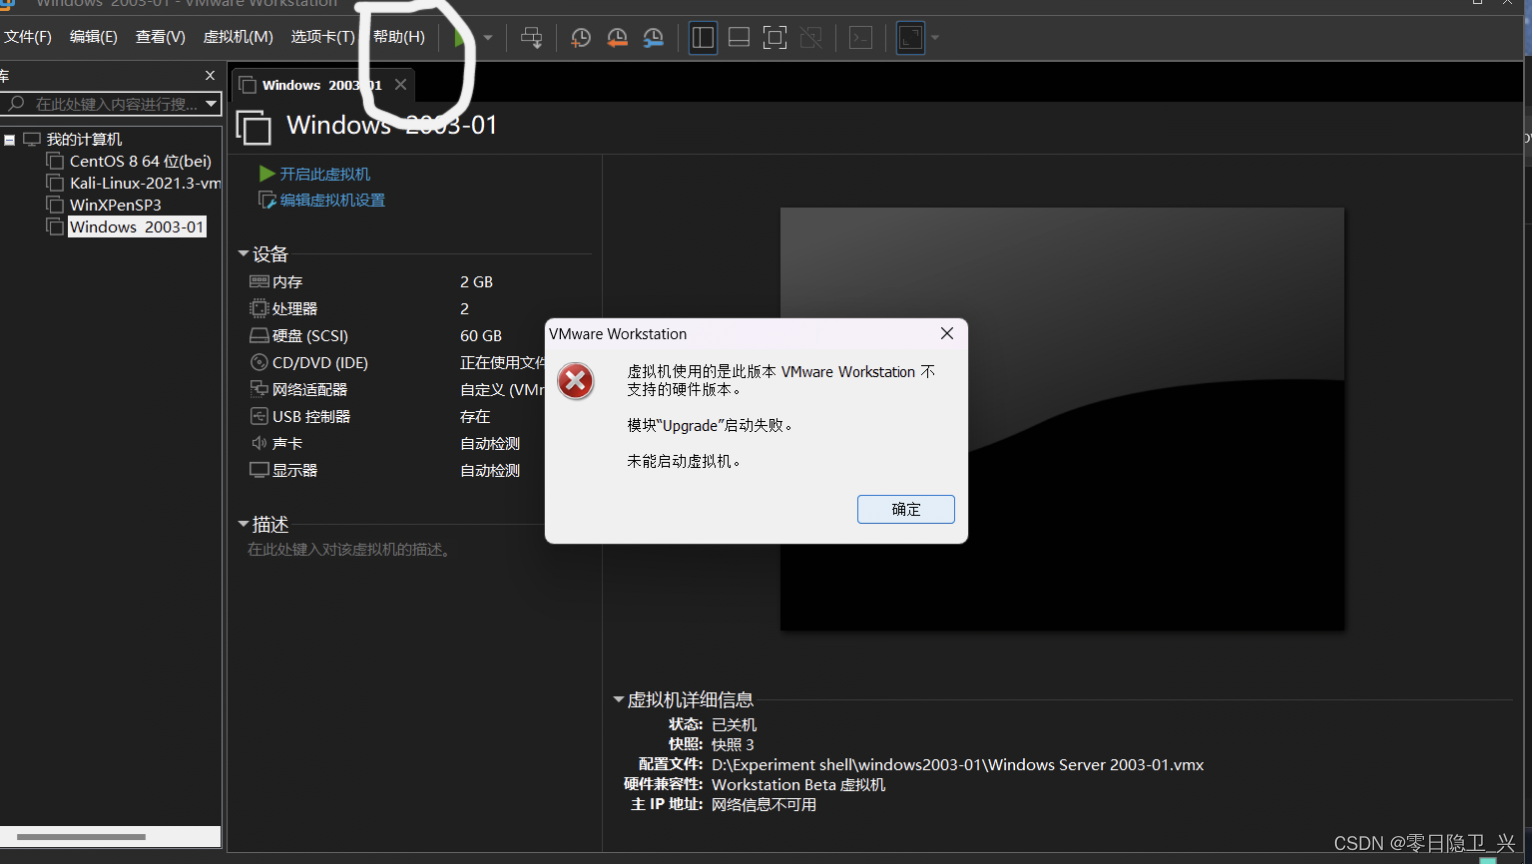Click the red error icon in dialog
The image size is (1532, 864).
[576, 381]
